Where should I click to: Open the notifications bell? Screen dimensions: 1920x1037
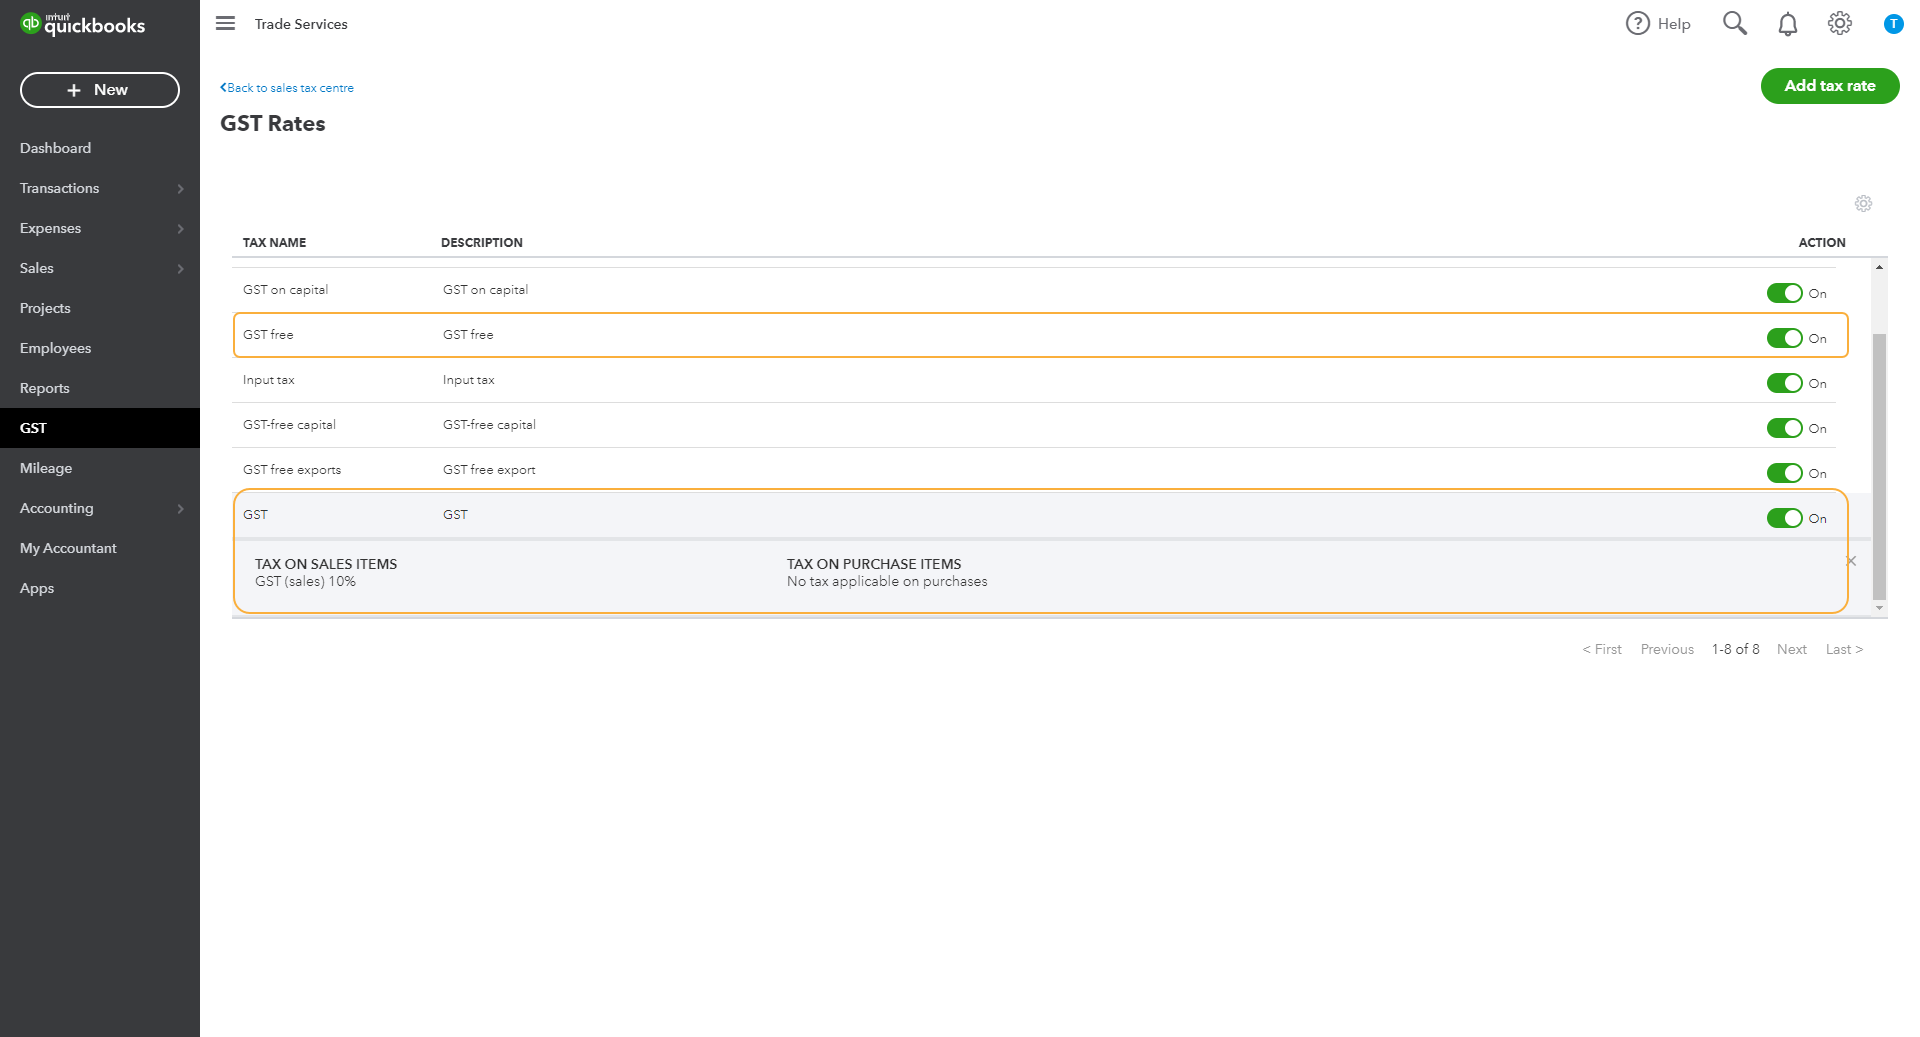coord(1788,24)
